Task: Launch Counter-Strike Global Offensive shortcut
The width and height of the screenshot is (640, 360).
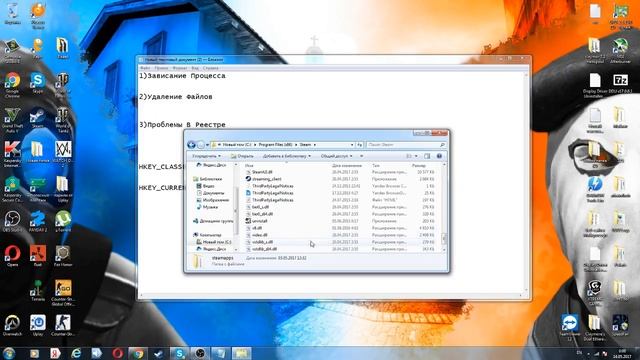Action: tap(63, 293)
